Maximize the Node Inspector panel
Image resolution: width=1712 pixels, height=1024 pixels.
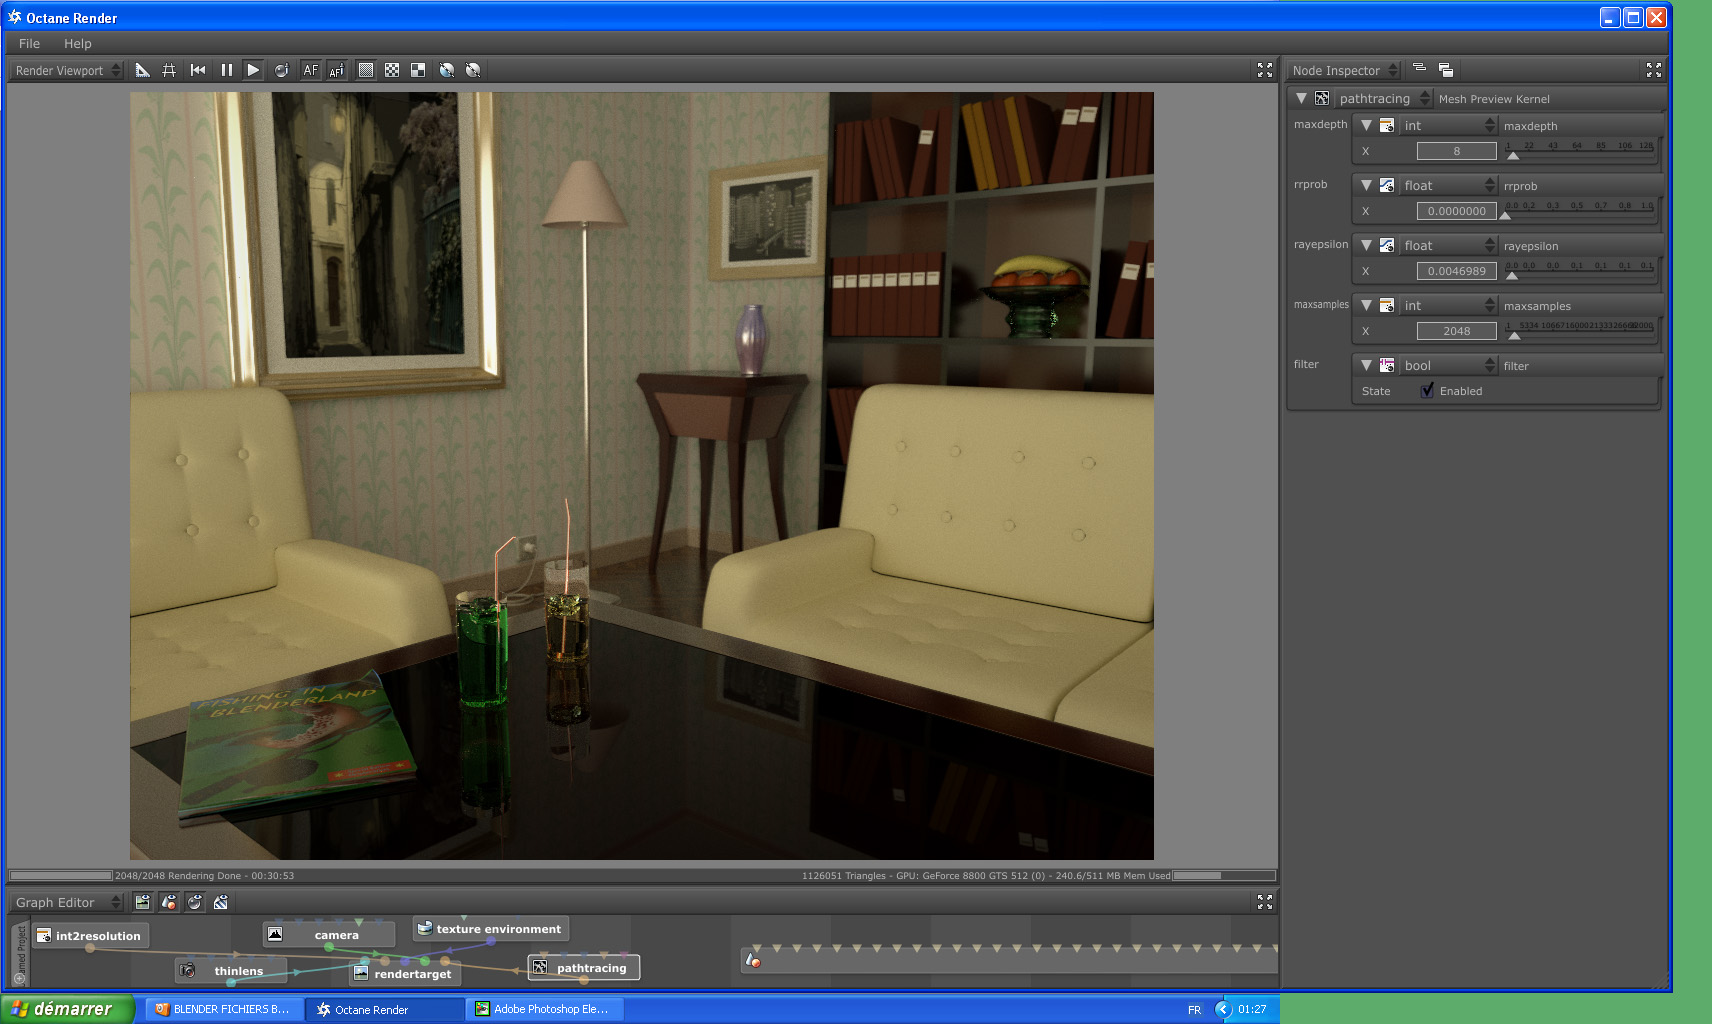[1654, 70]
